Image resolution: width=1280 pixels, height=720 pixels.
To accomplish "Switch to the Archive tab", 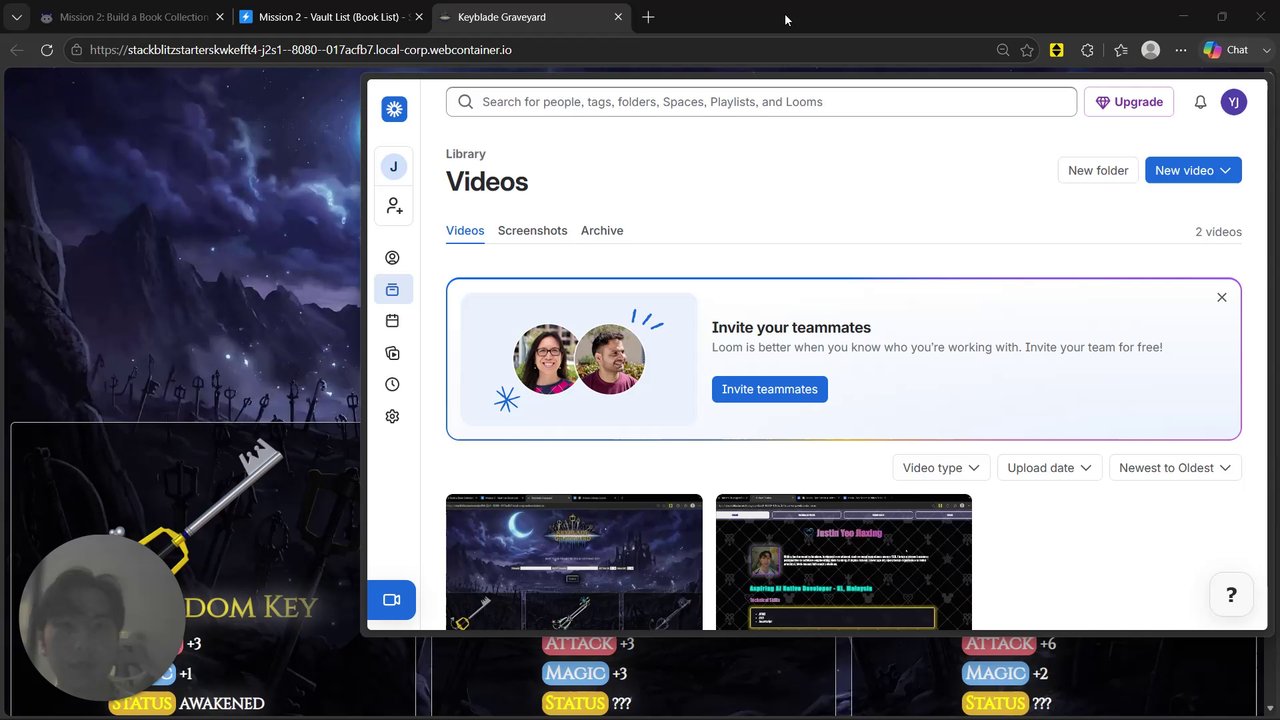I will pyautogui.click(x=602, y=231).
